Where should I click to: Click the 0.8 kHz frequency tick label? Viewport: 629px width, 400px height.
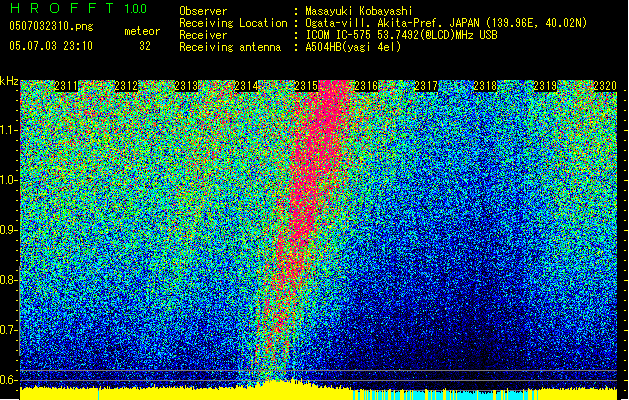[7, 280]
